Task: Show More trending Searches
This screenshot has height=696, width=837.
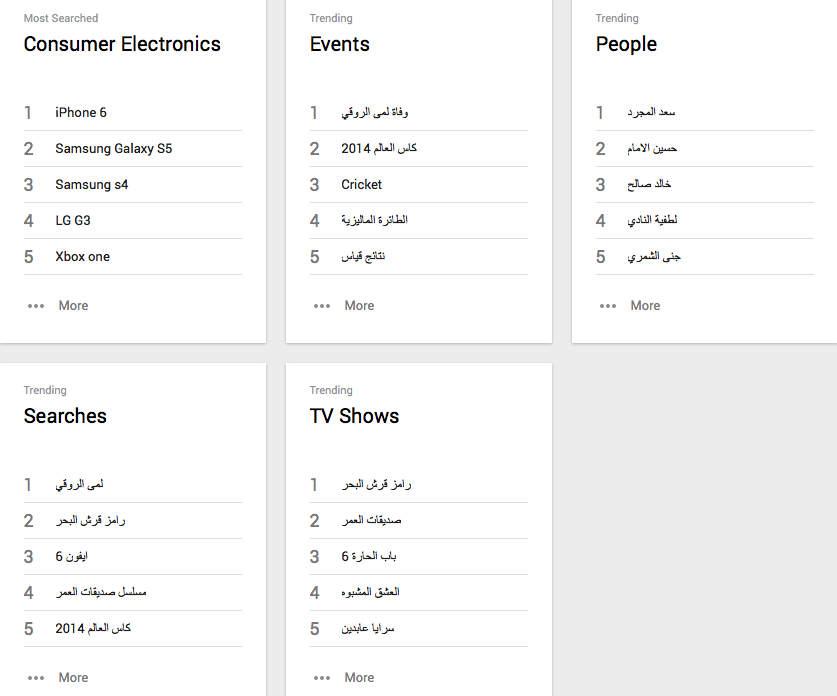Action: coord(73,678)
